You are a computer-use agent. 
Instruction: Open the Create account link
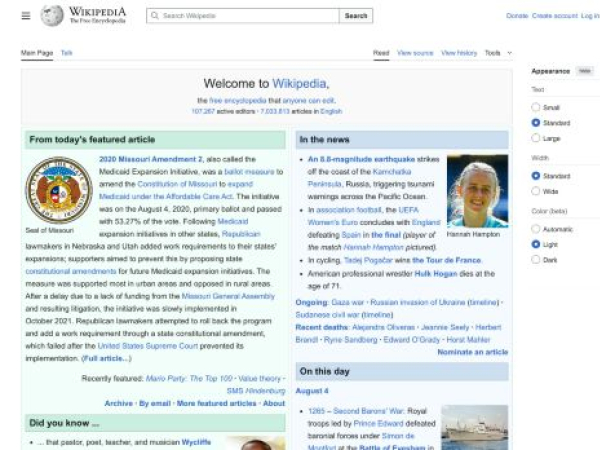click(554, 16)
